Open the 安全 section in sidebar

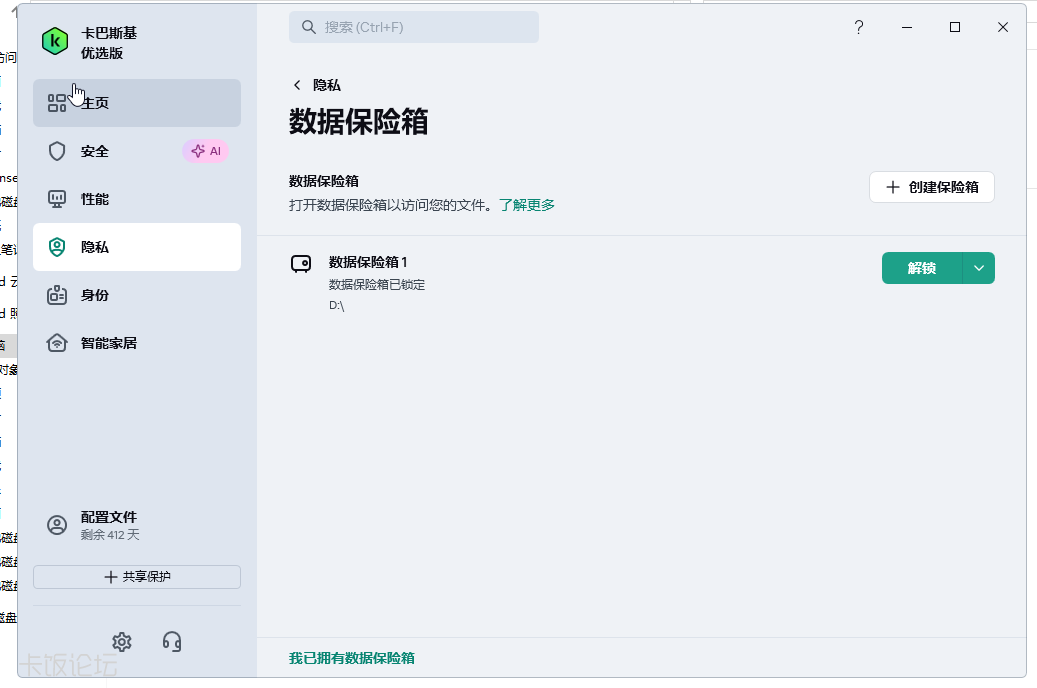point(137,151)
